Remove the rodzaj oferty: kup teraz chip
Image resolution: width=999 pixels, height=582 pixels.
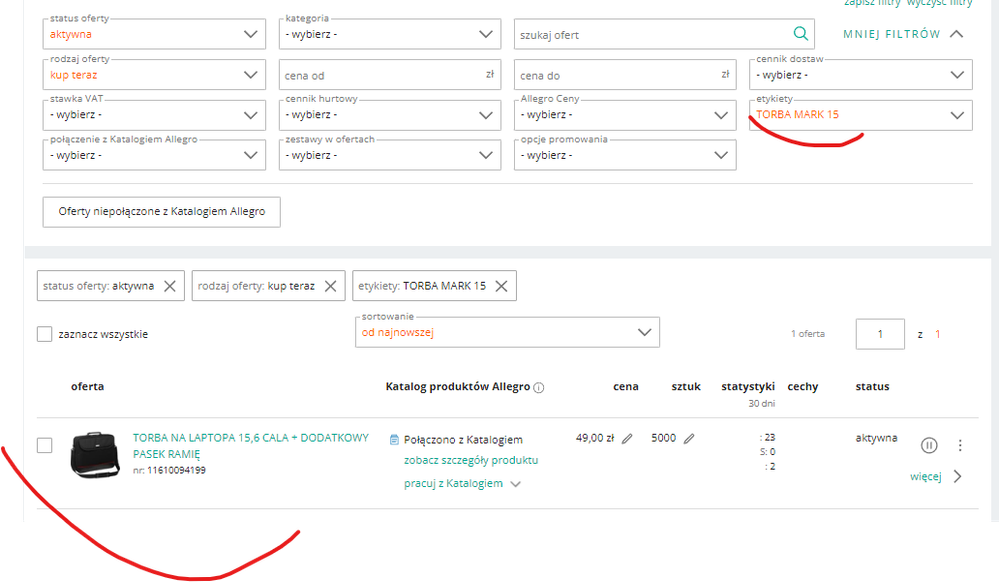(330, 286)
